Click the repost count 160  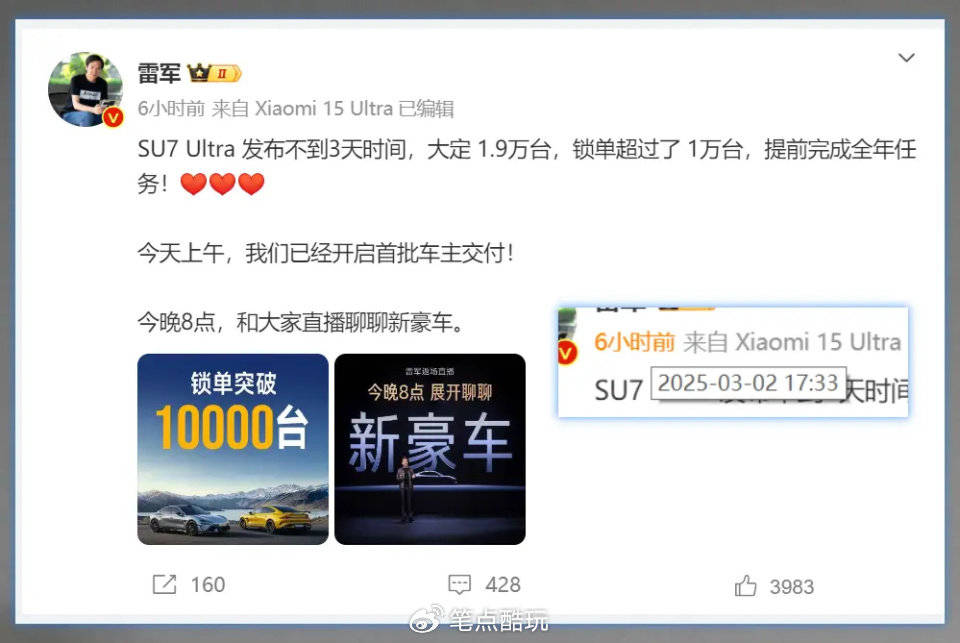208,585
